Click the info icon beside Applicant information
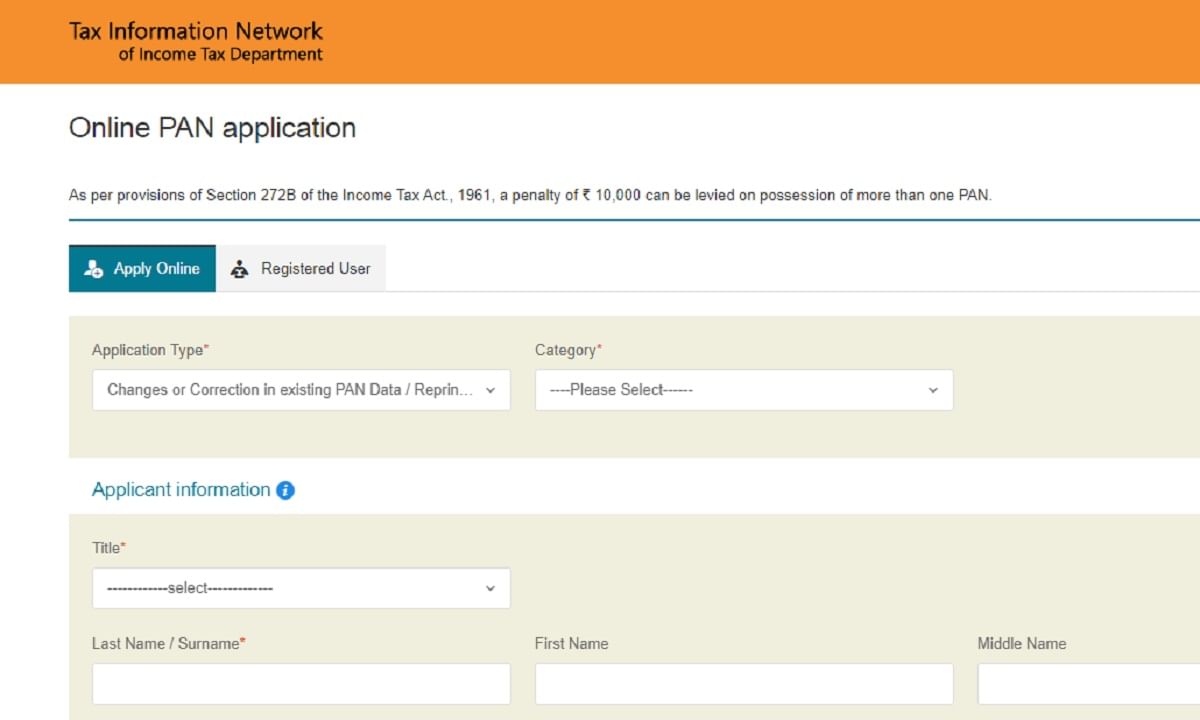Viewport: 1200px width, 720px height. point(285,490)
